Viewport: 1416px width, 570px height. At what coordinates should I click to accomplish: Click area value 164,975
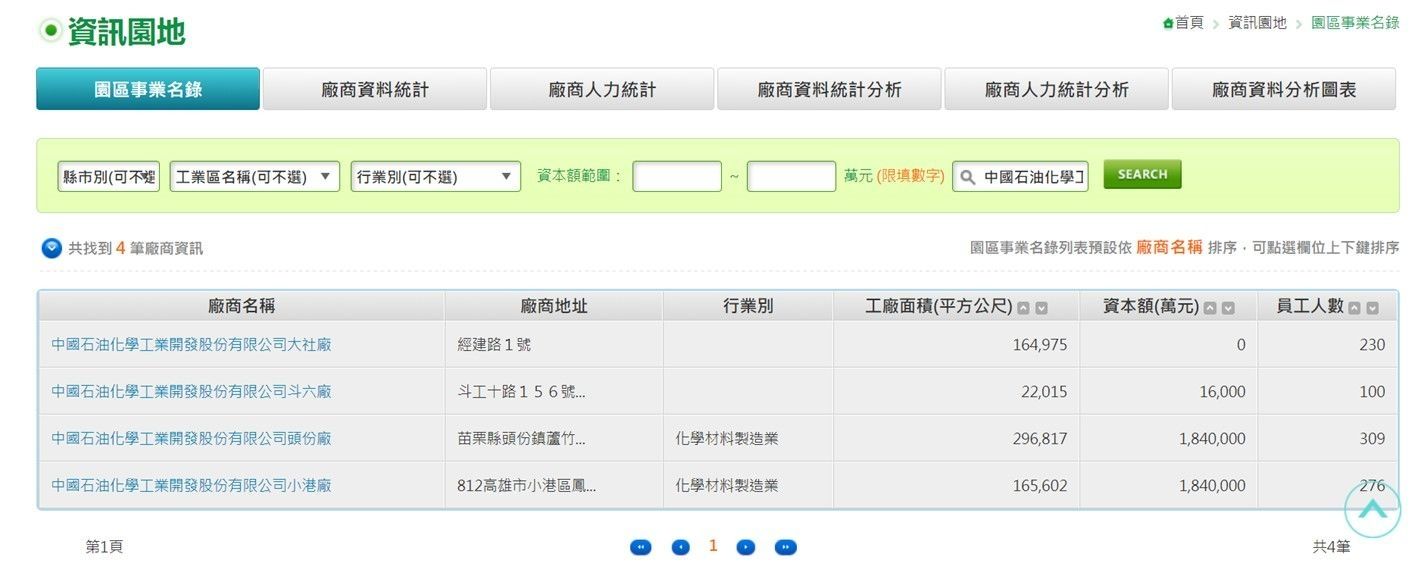(1040, 344)
